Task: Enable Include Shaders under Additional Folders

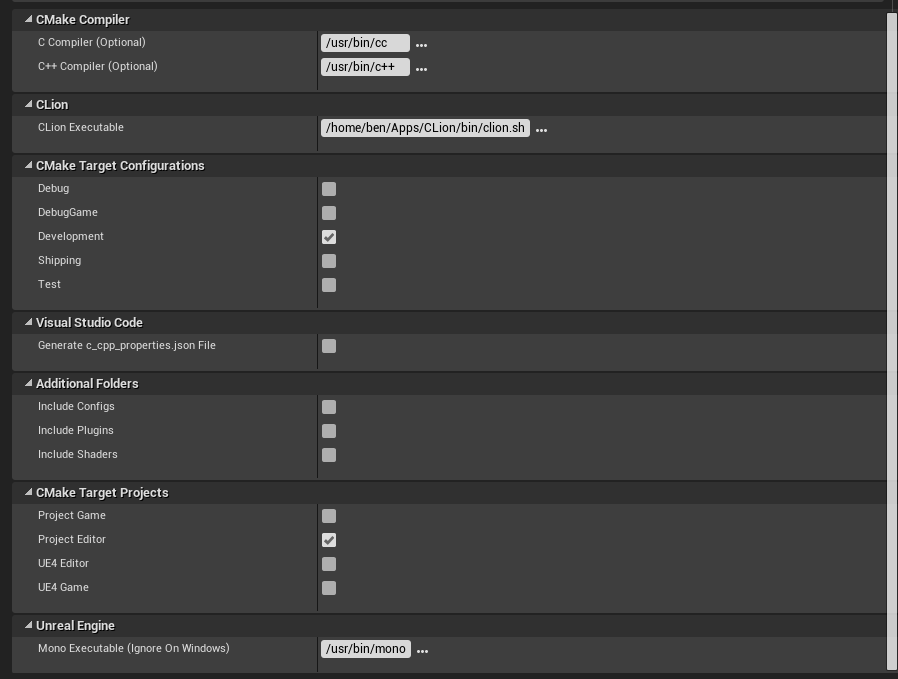Action: [329, 455]
